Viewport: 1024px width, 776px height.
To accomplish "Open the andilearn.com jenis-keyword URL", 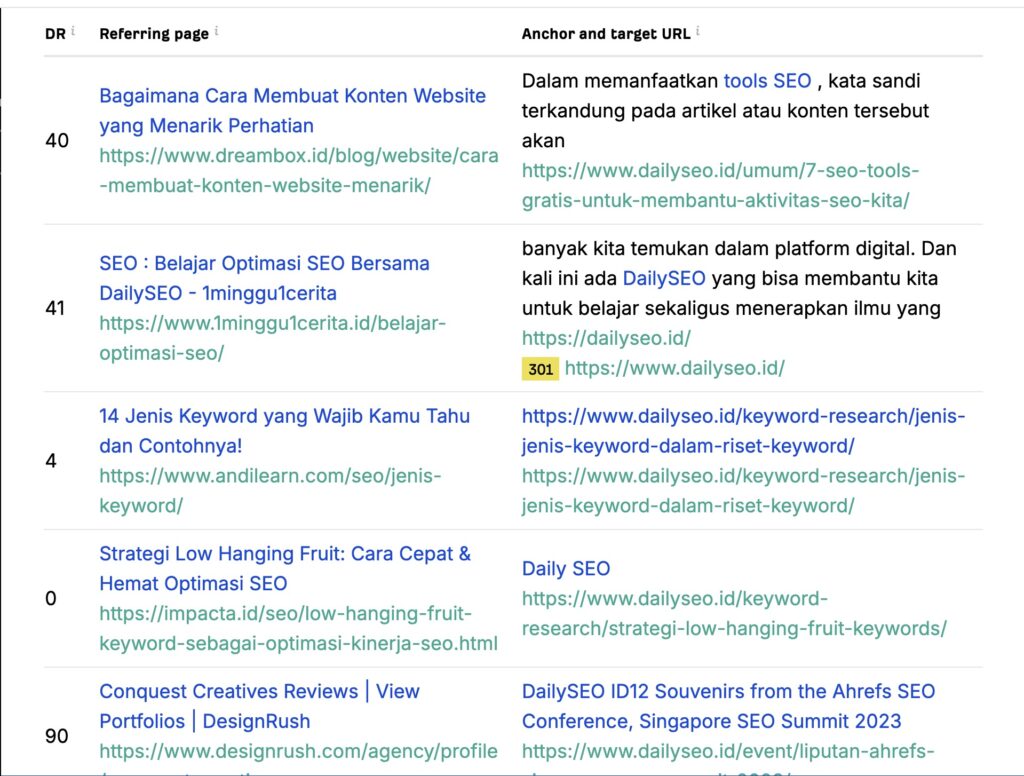I will (x=270, y=491).
